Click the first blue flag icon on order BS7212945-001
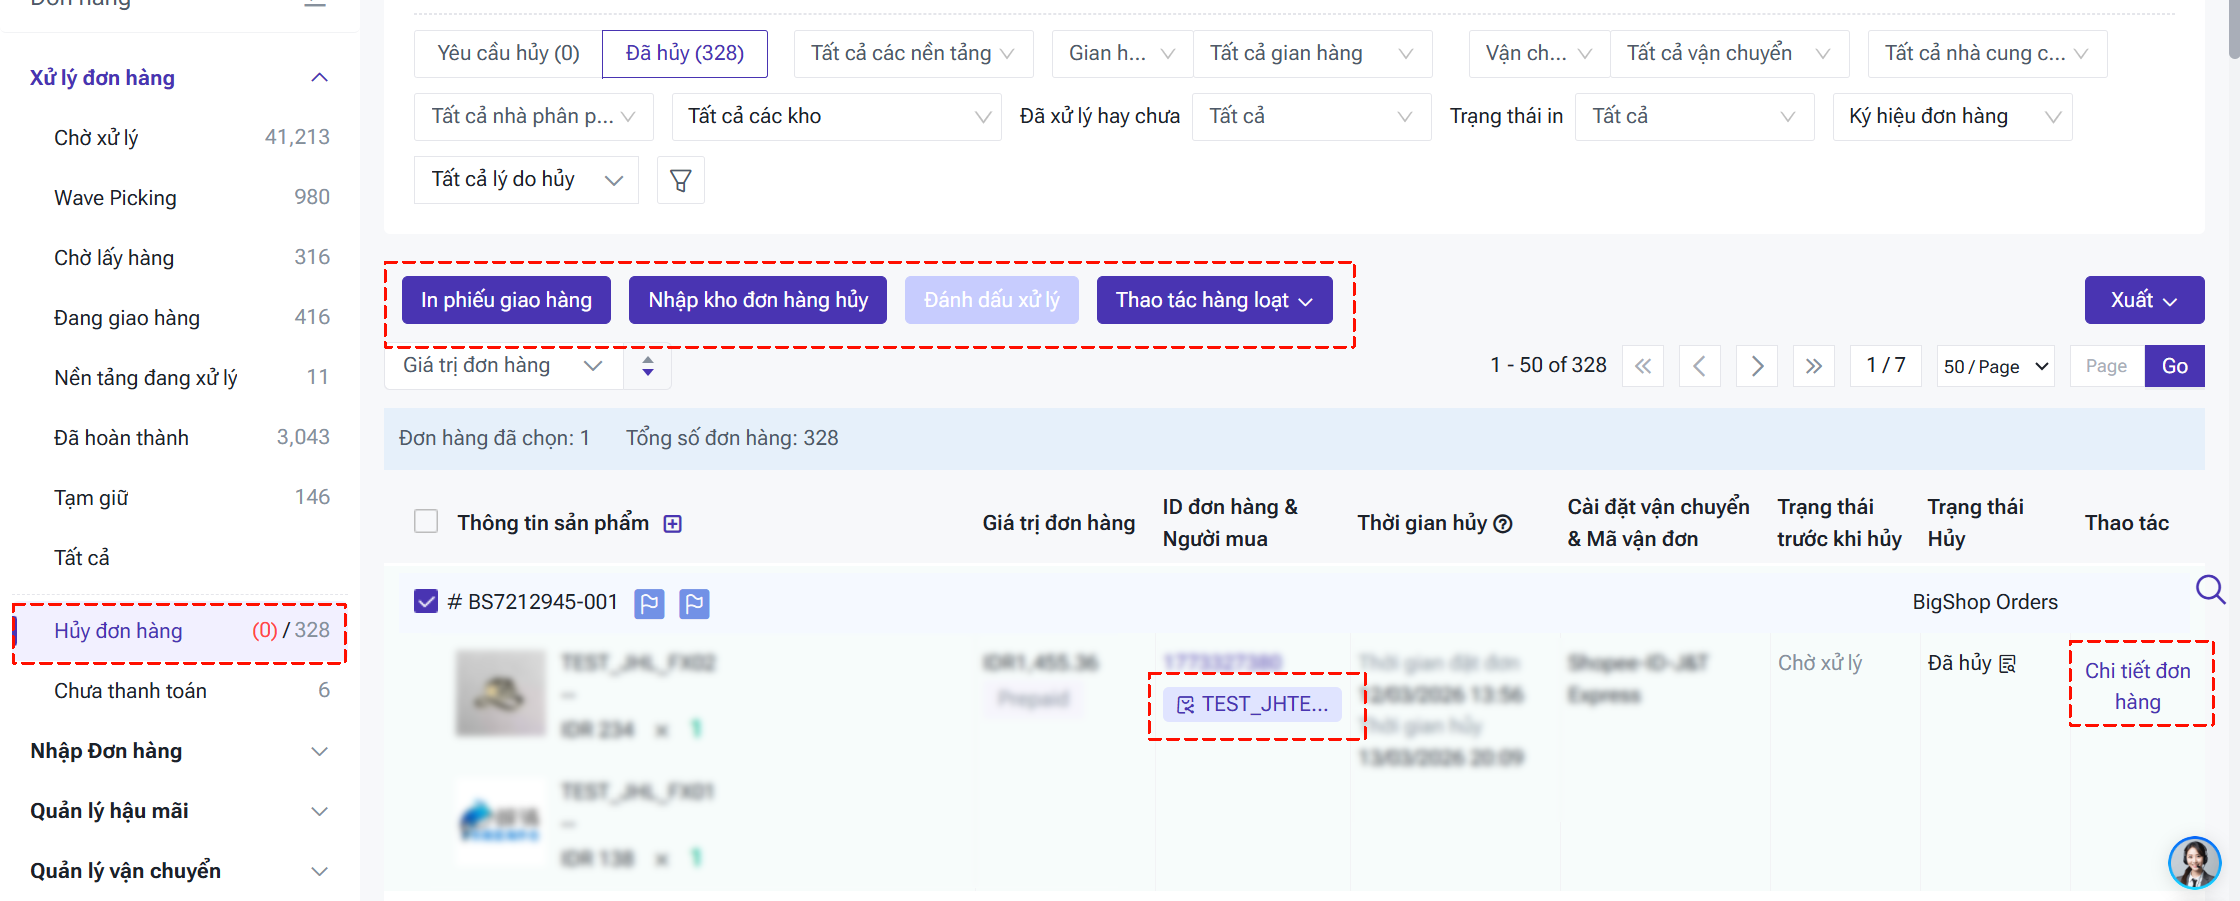This screenshot has height=901, width=2240. [x=649, y=603]
